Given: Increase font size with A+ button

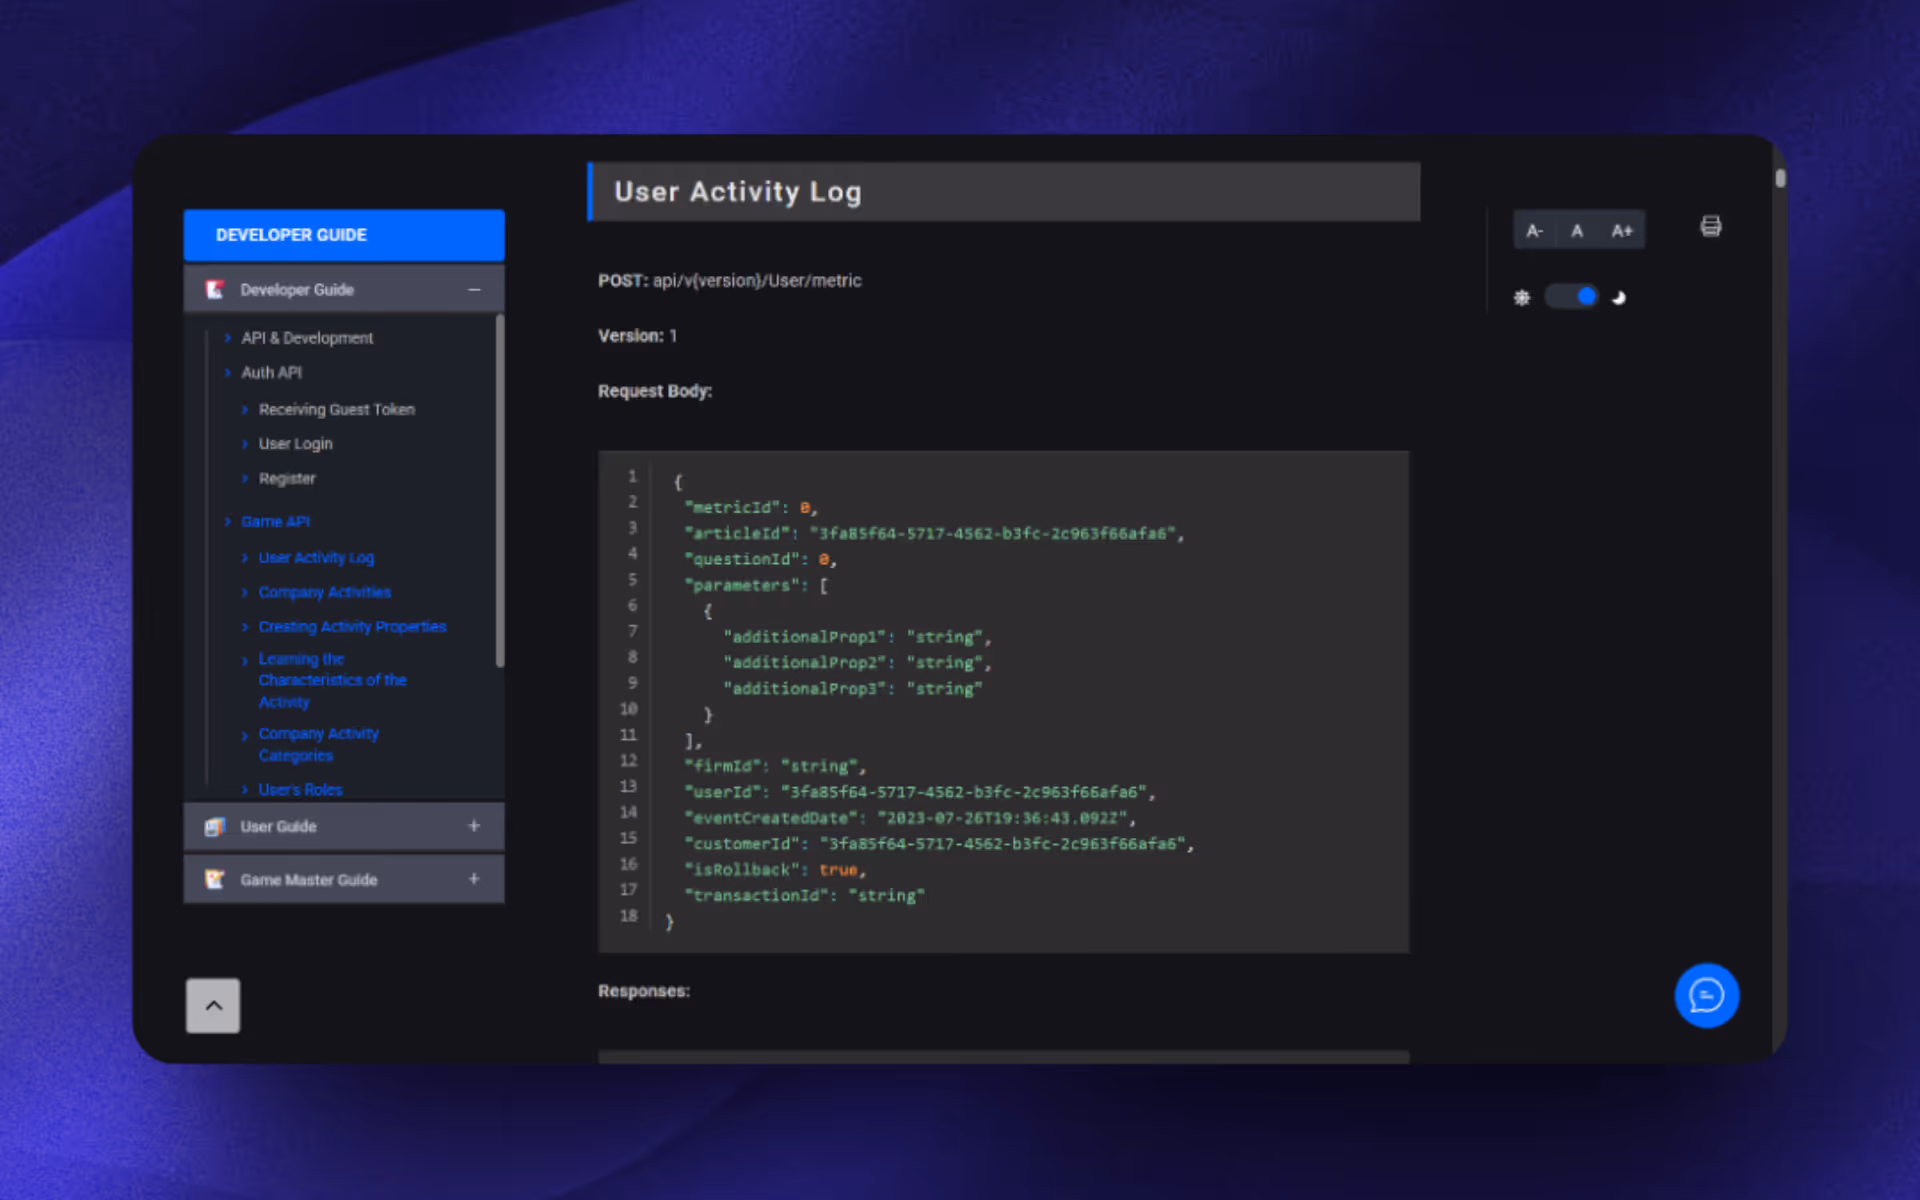Looking at the screenshot, I should click(1621, 231).
